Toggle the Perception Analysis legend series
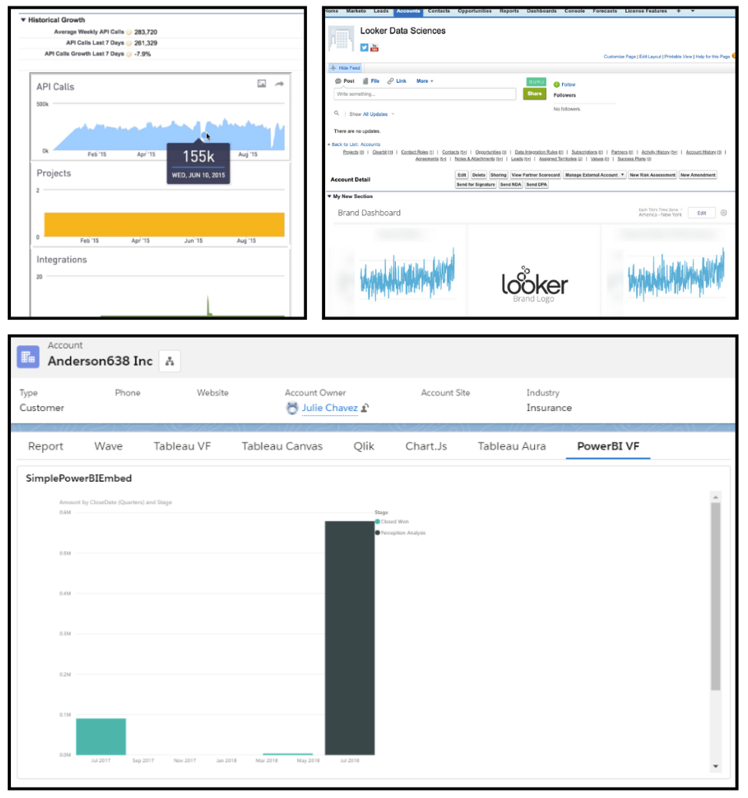 tap(377, 533)
